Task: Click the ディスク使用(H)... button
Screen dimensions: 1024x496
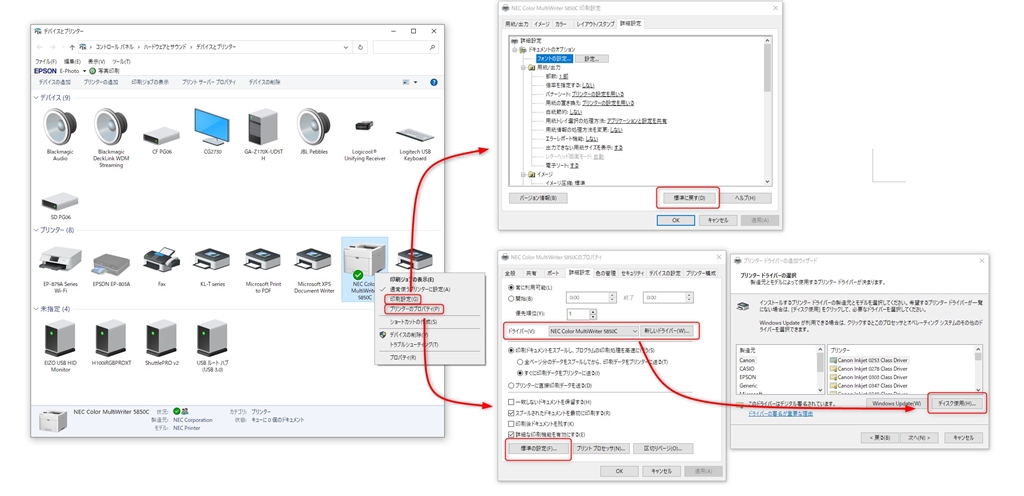Action: pos(956,403)
